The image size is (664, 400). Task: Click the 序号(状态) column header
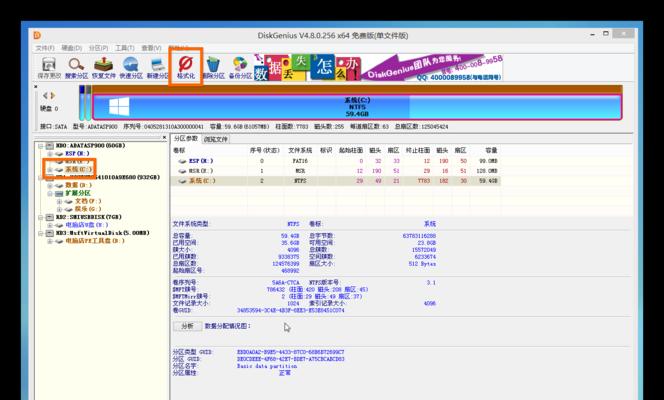[x=267, y=151]
